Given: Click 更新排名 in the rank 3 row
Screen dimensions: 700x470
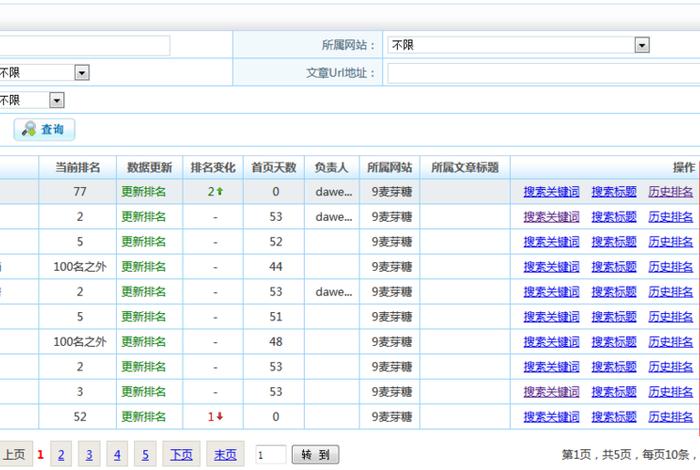Looking at the screenshot, I should coord(144,392).
